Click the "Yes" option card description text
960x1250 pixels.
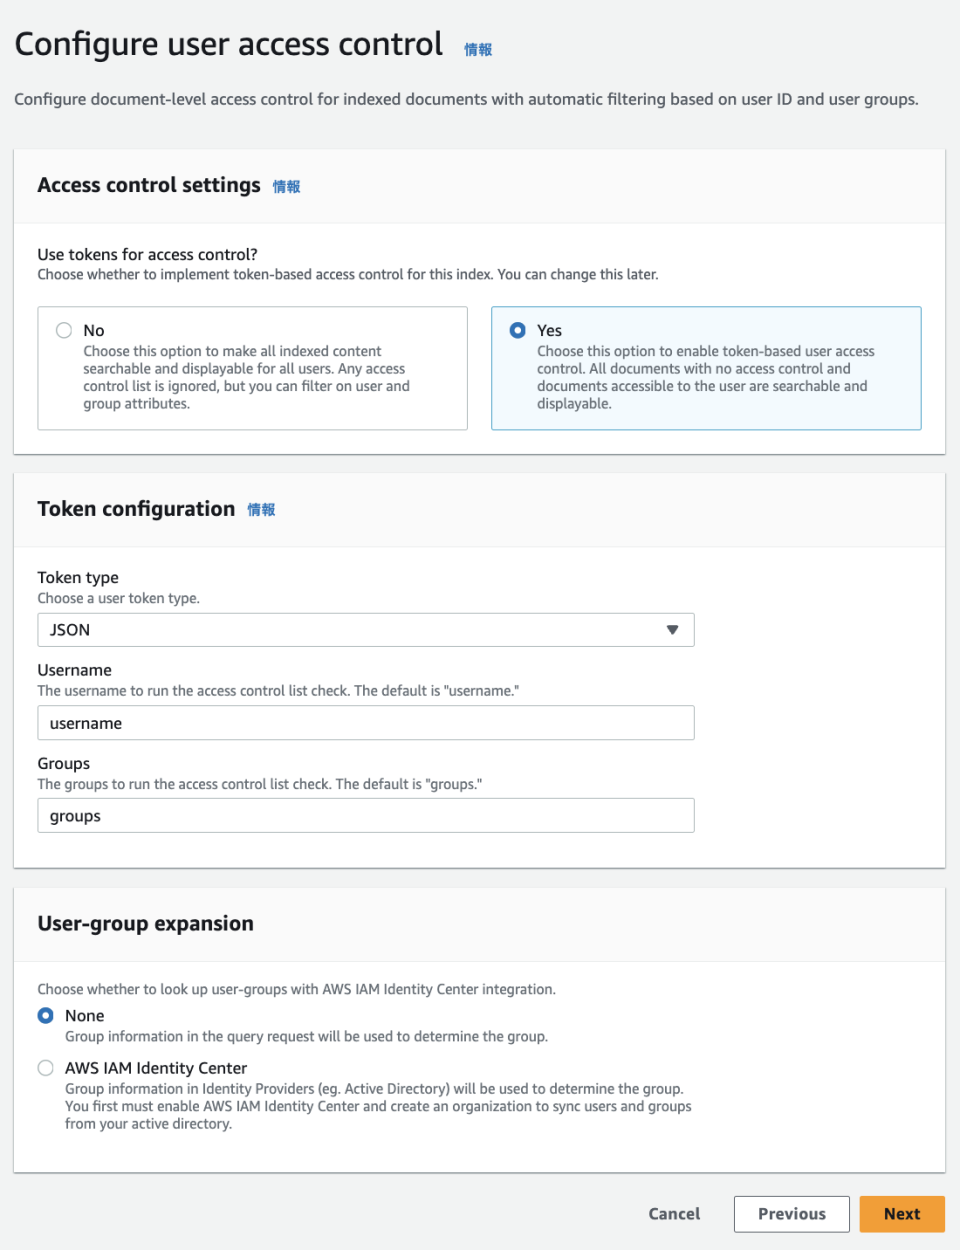702,377
